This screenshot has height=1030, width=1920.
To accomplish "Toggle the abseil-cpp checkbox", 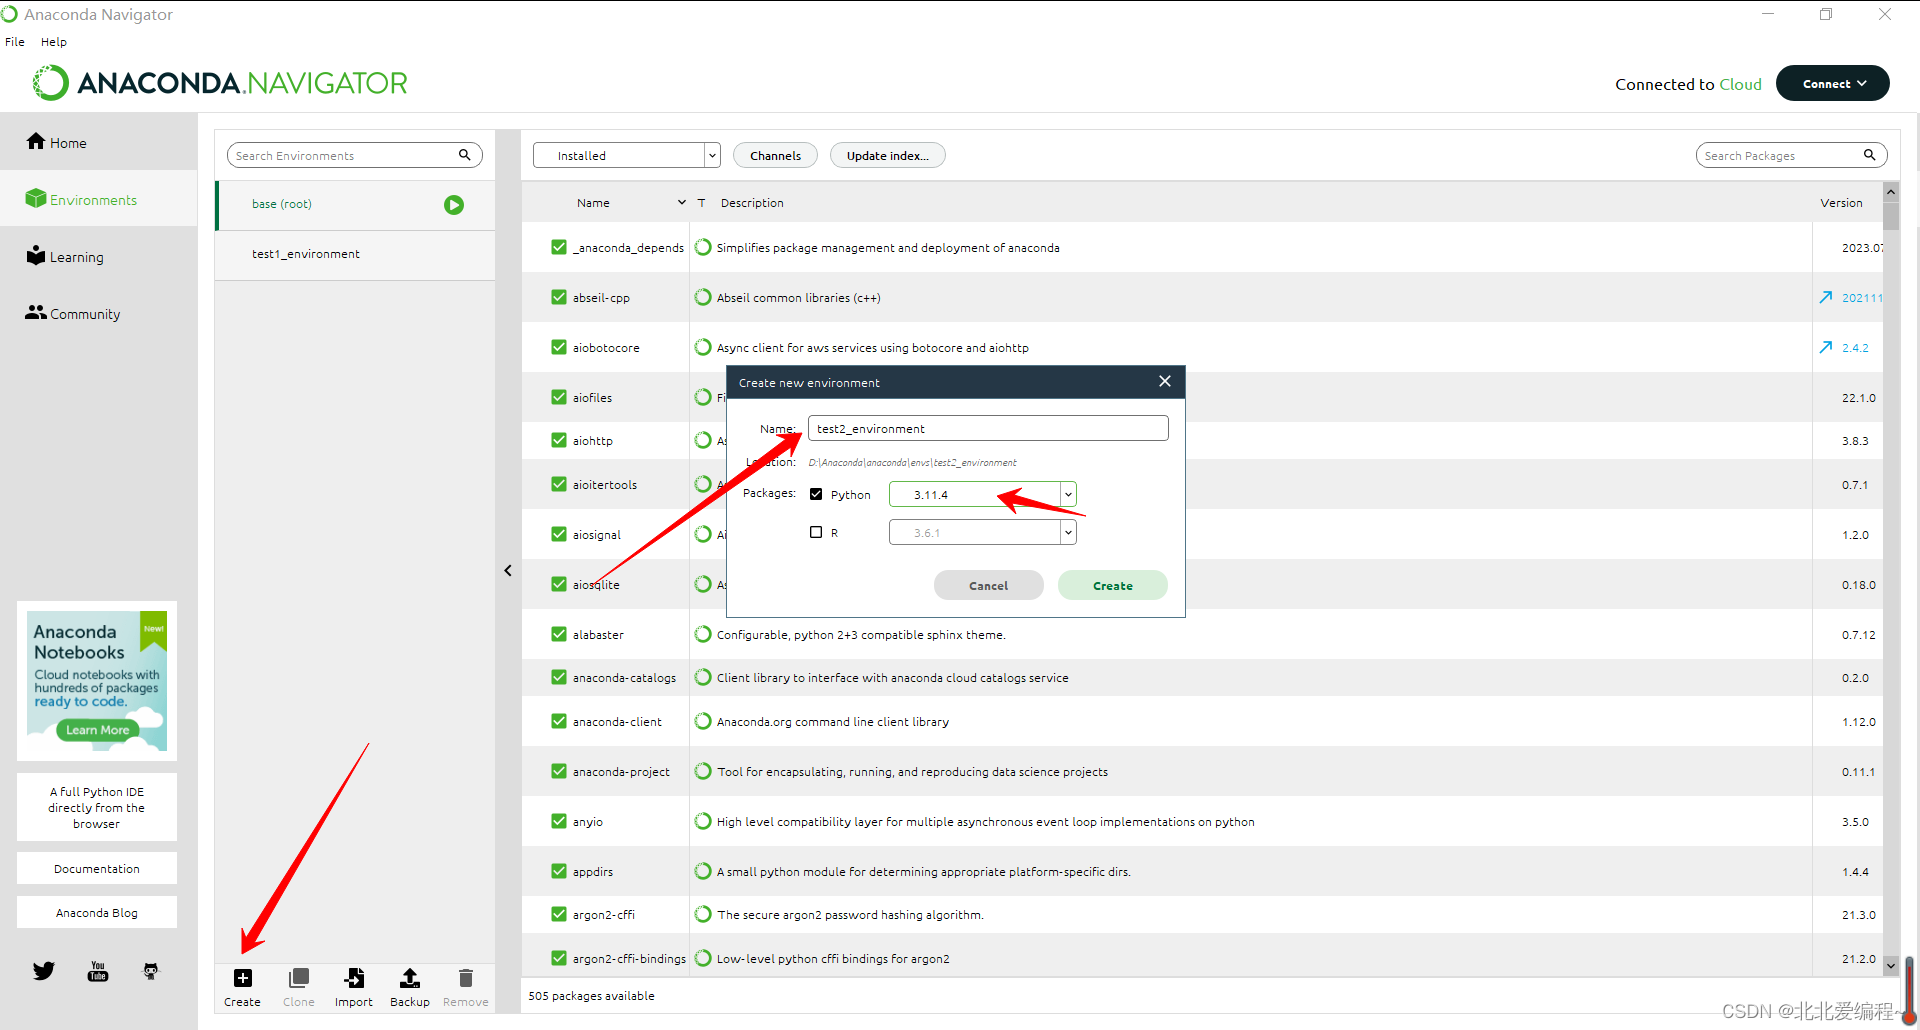I will click(559, 297).
